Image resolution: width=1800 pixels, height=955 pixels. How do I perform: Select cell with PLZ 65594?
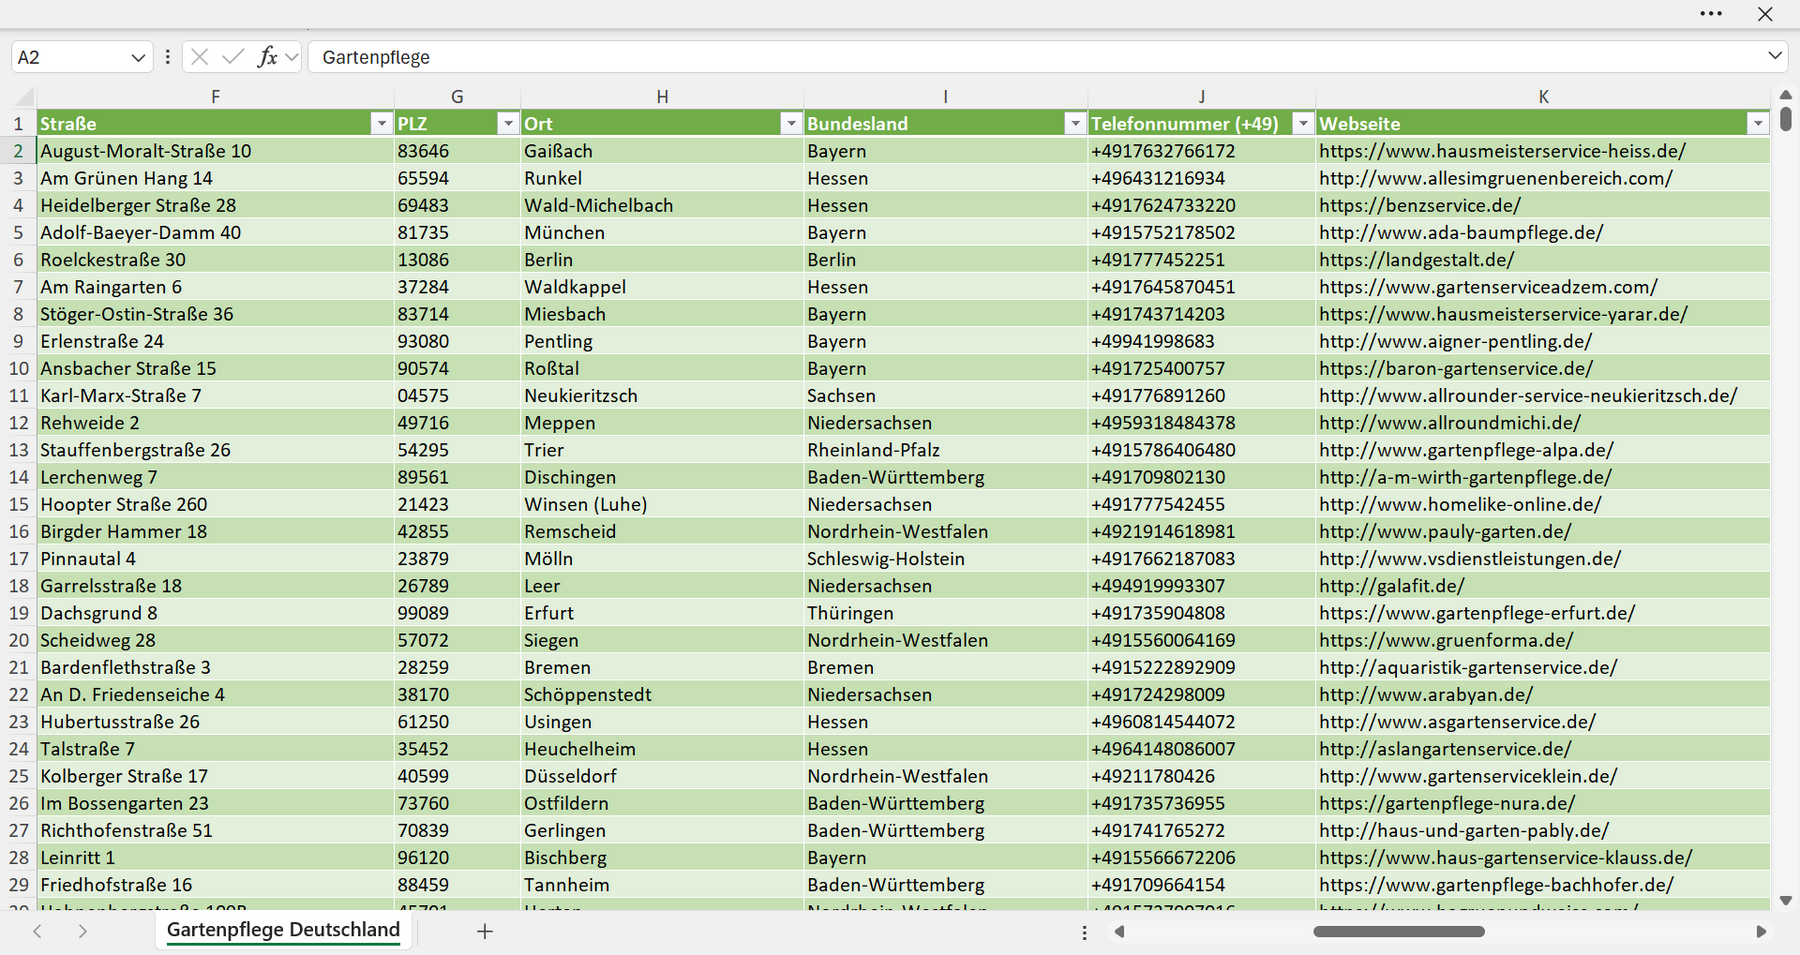point(457,178)
